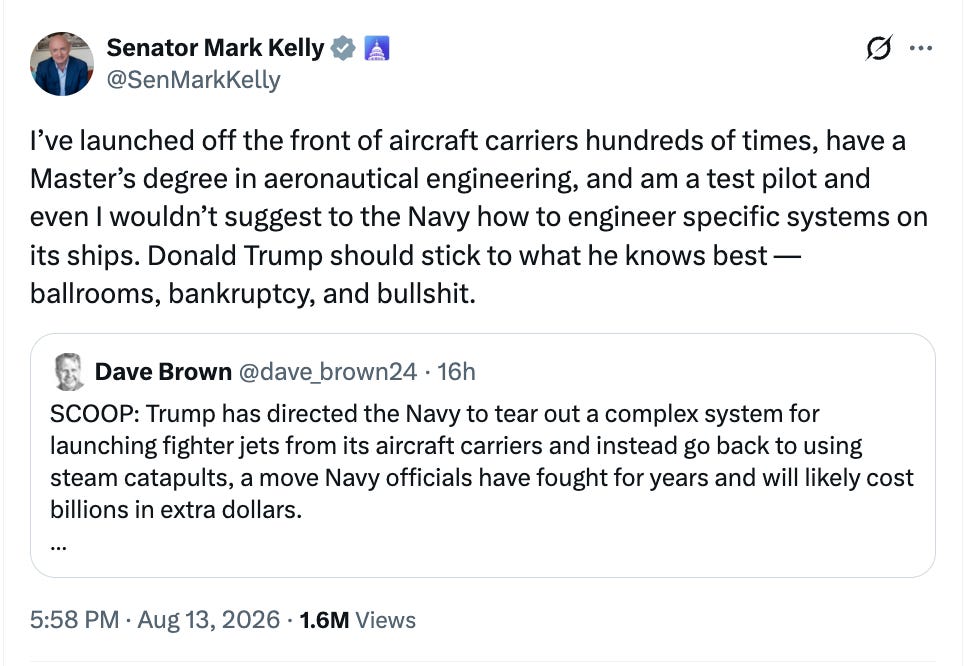The image size is (964, 666).
Task: Open the @dave_brown24 handle
Action: coord(327,371)
